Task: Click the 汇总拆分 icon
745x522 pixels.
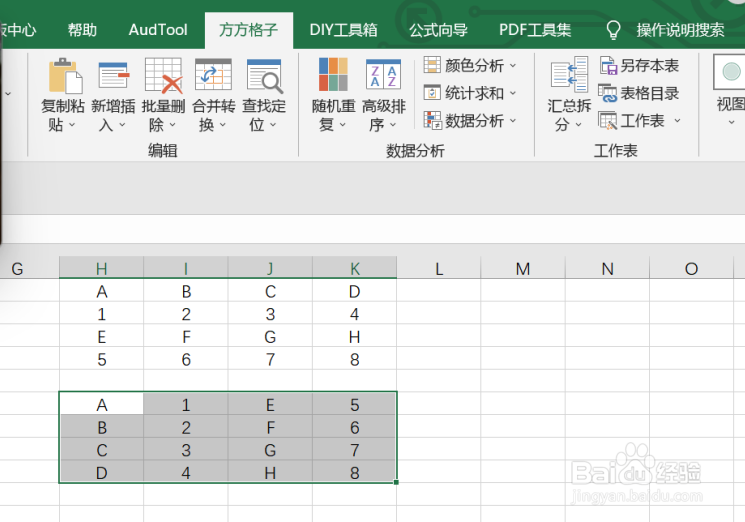Action: click(569, 74)
